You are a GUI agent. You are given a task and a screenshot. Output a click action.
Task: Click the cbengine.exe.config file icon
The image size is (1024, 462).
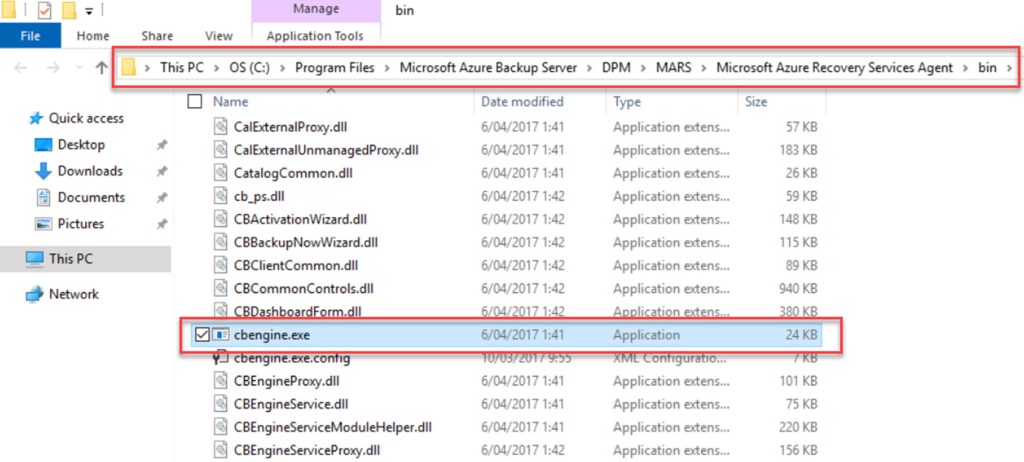(221, 358)
